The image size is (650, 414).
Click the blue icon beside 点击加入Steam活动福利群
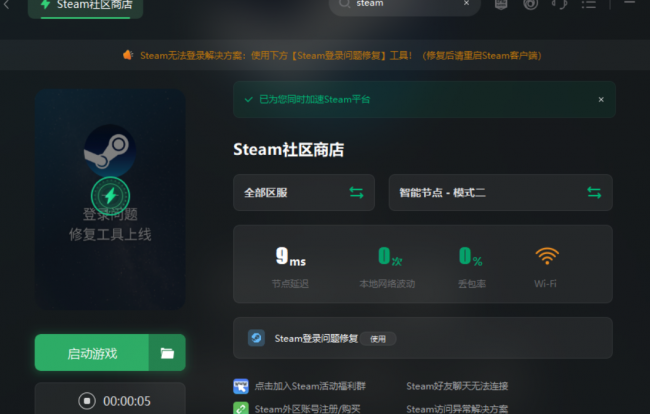pyautogui.click(x=241, y=386)
